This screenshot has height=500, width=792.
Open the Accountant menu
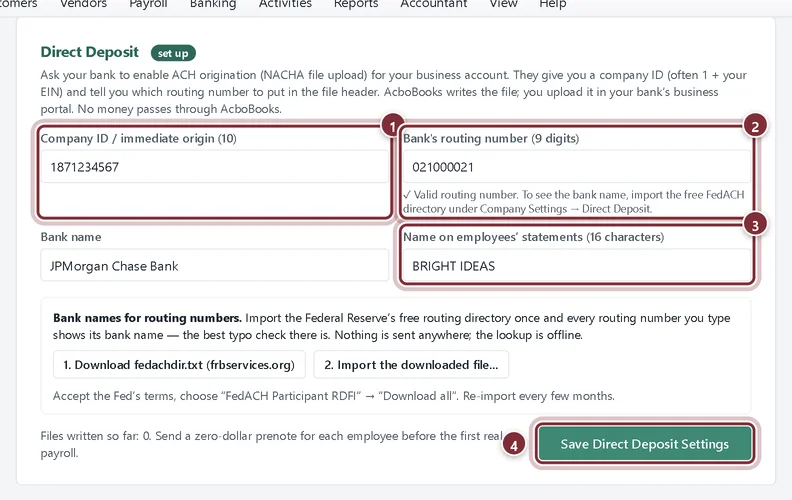(x=433, y=4)
